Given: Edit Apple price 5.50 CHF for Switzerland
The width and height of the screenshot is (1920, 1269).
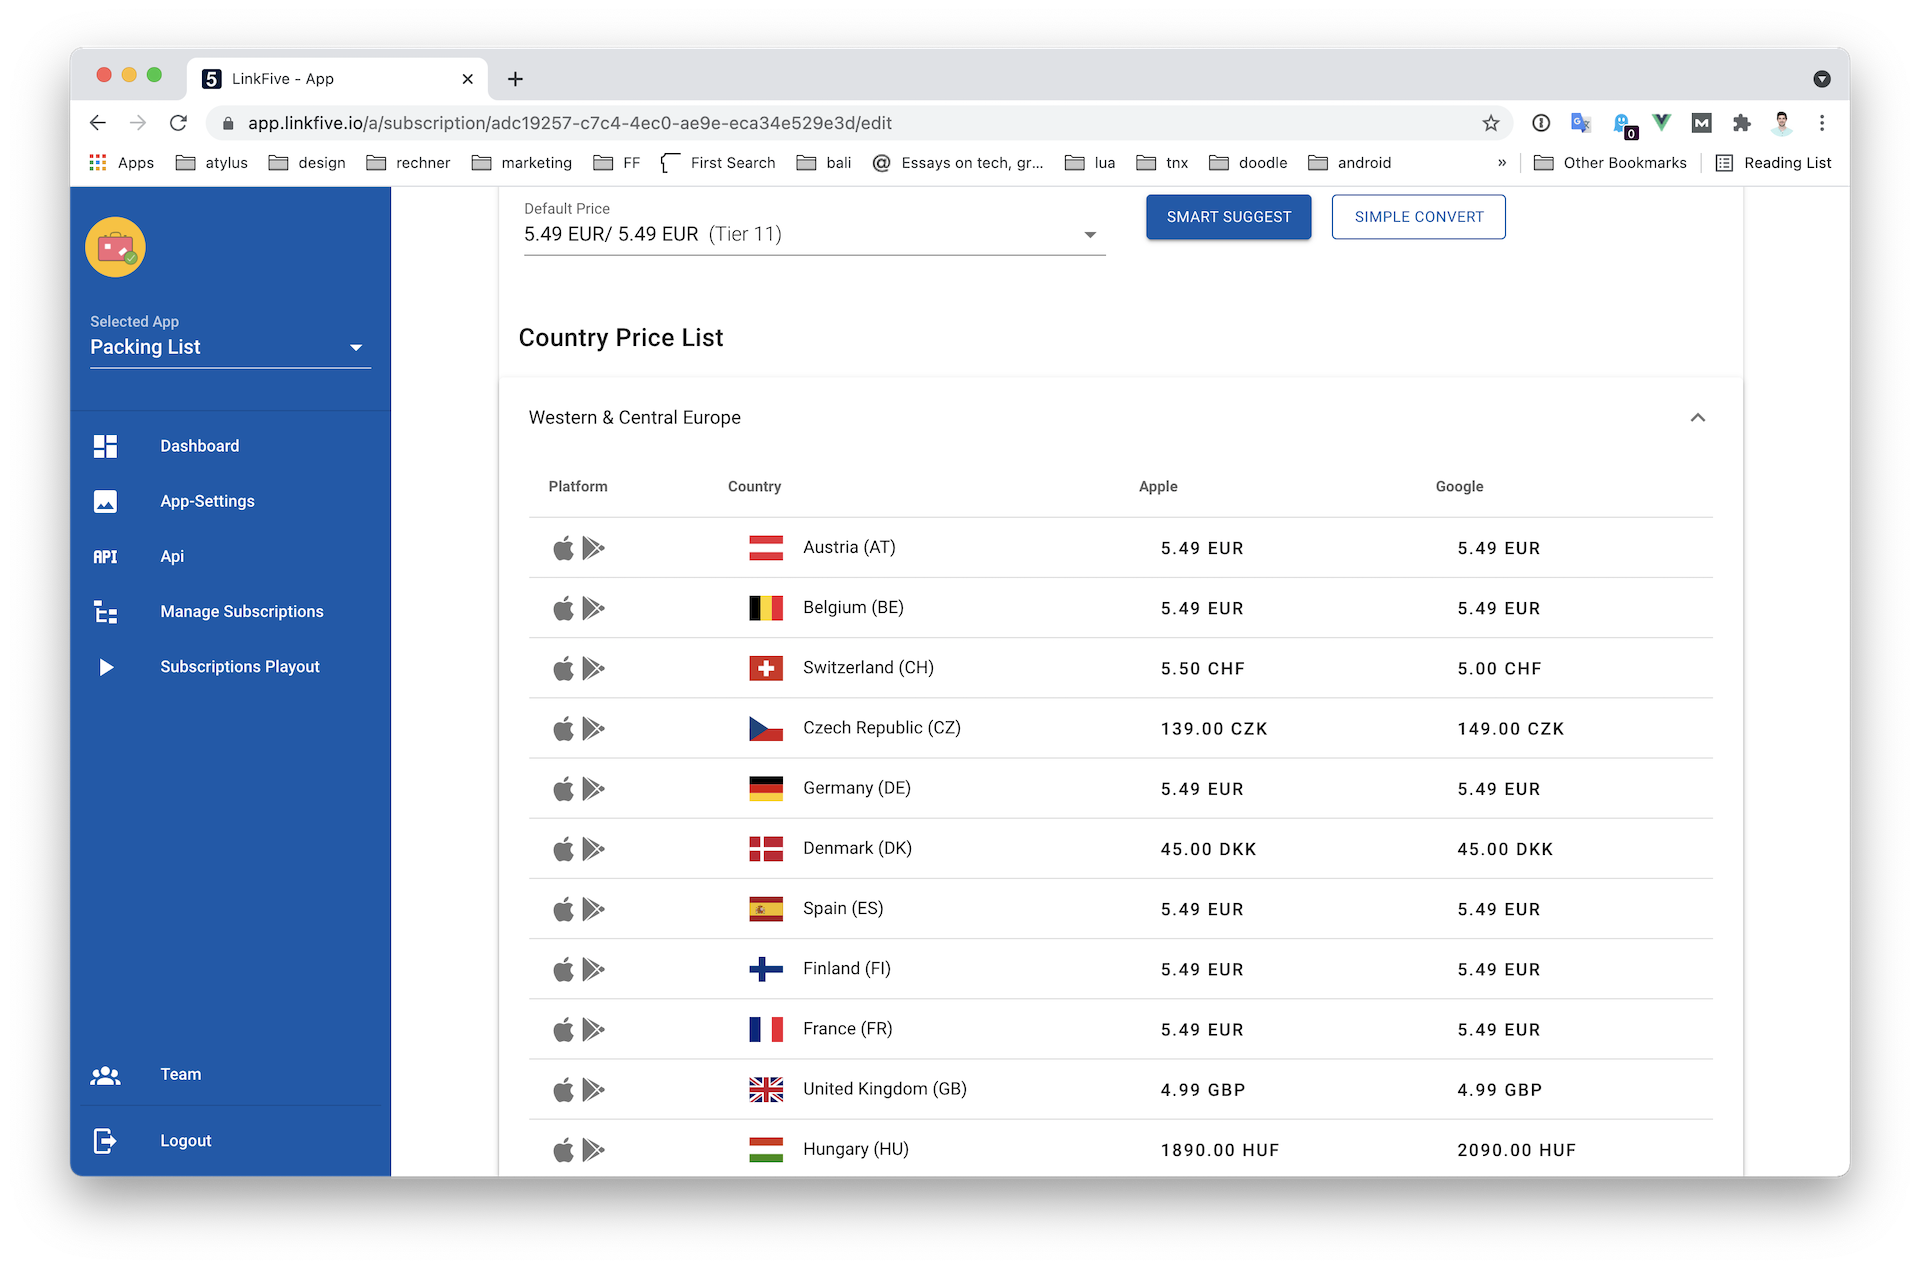Looking at the screenshot, I should click(1203, 669).
